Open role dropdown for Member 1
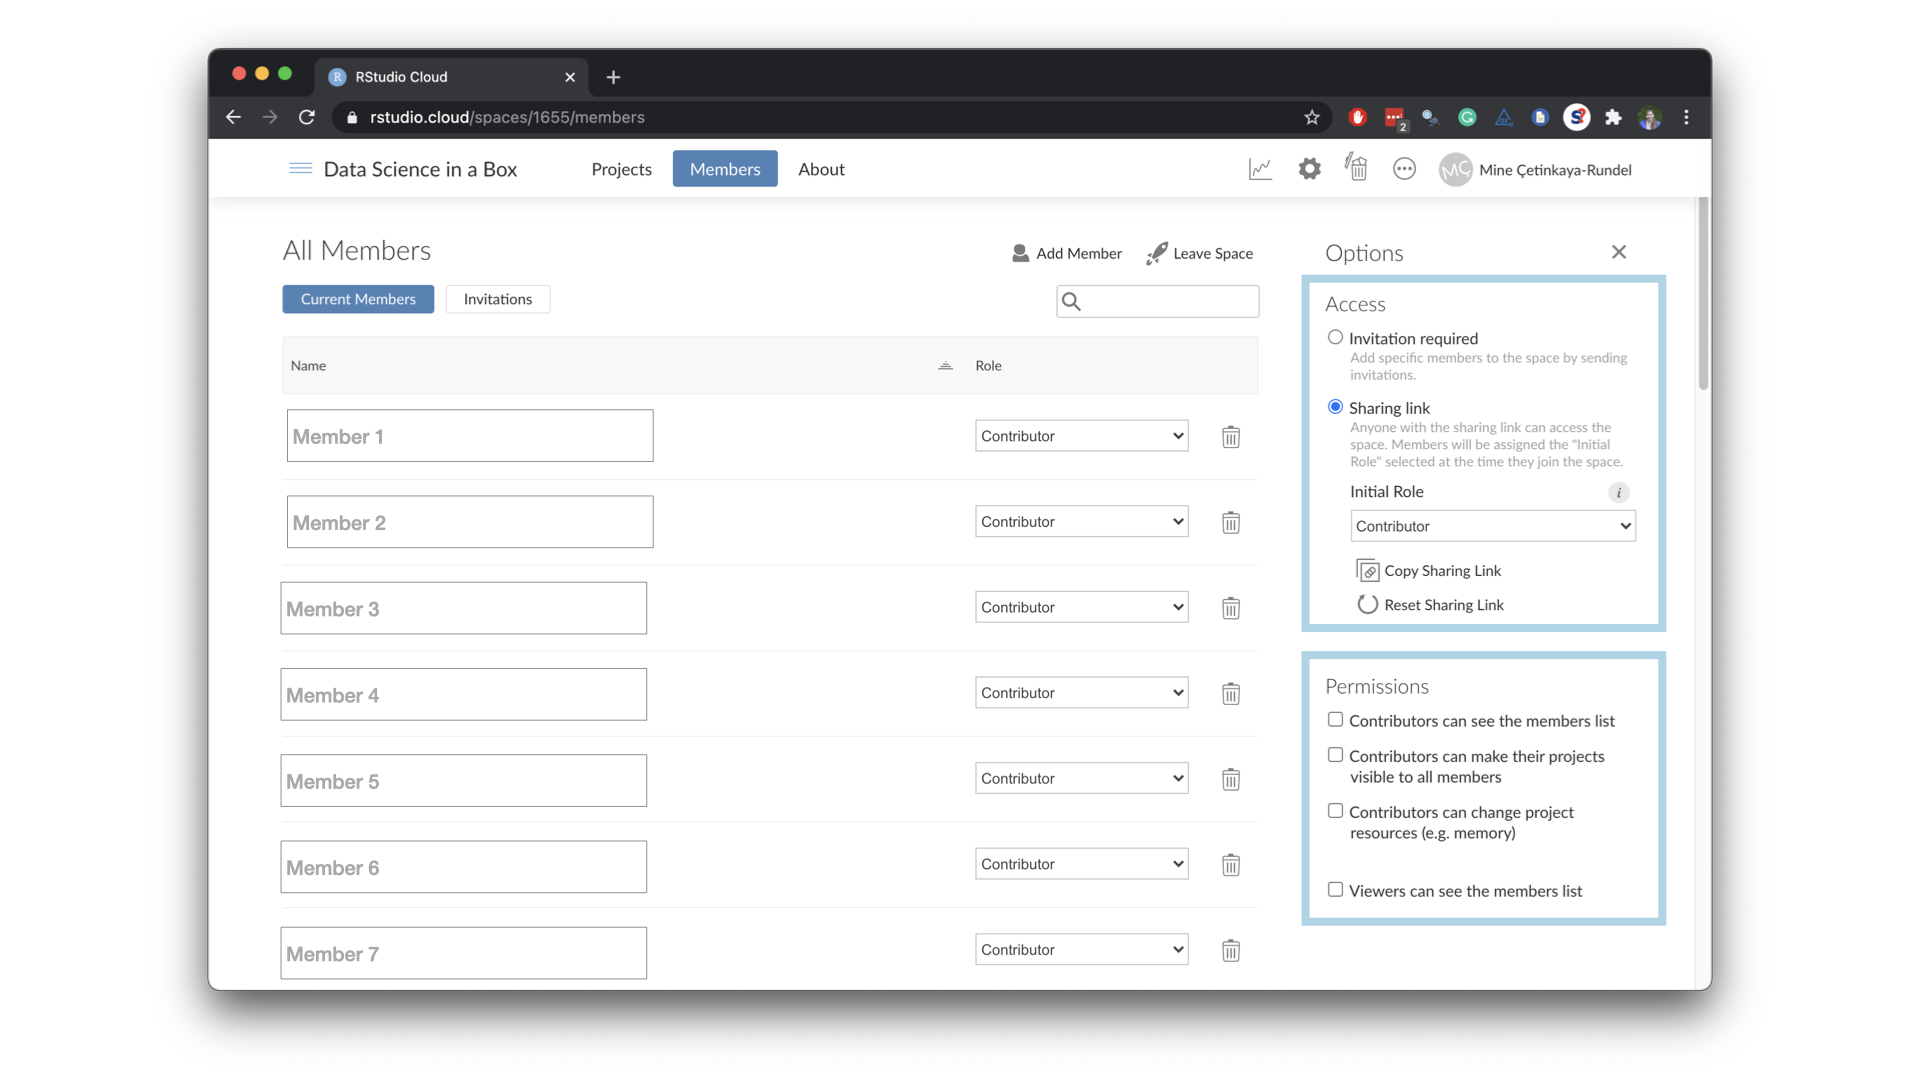This screenshot has width=1920, height=1080. tap(1081, 436)
